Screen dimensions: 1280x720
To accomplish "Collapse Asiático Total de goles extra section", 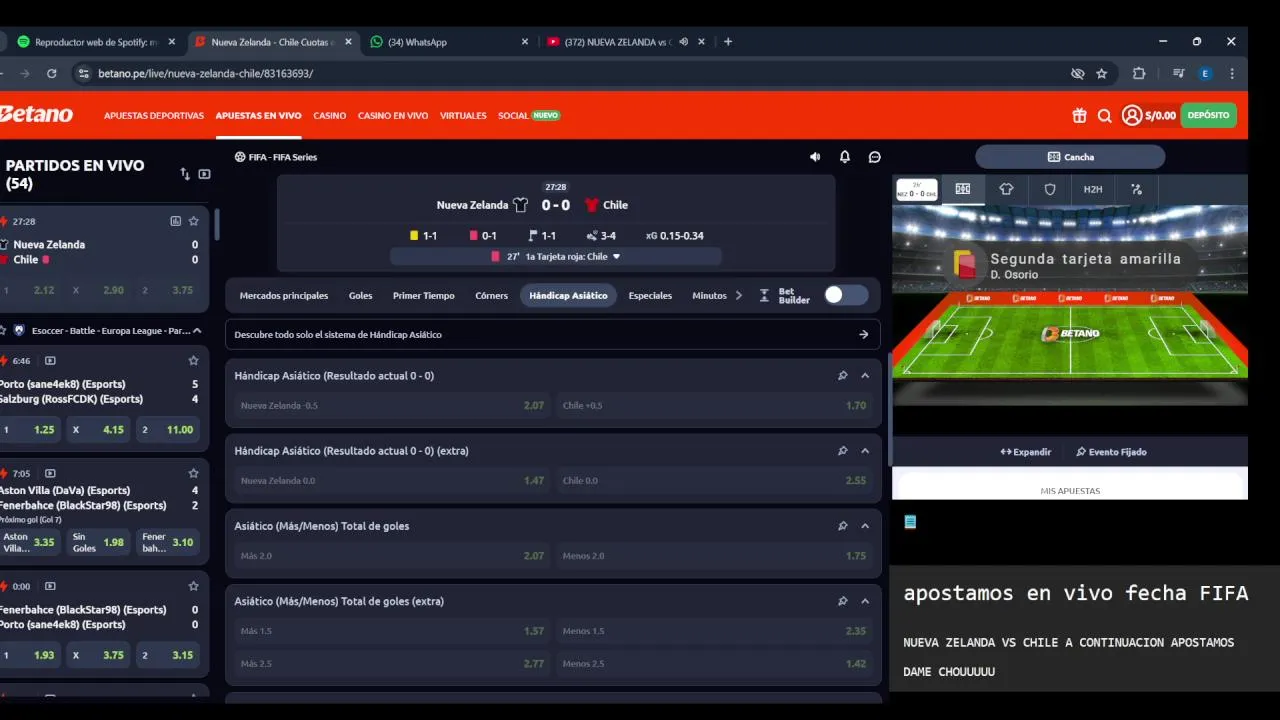I will 865,601.
